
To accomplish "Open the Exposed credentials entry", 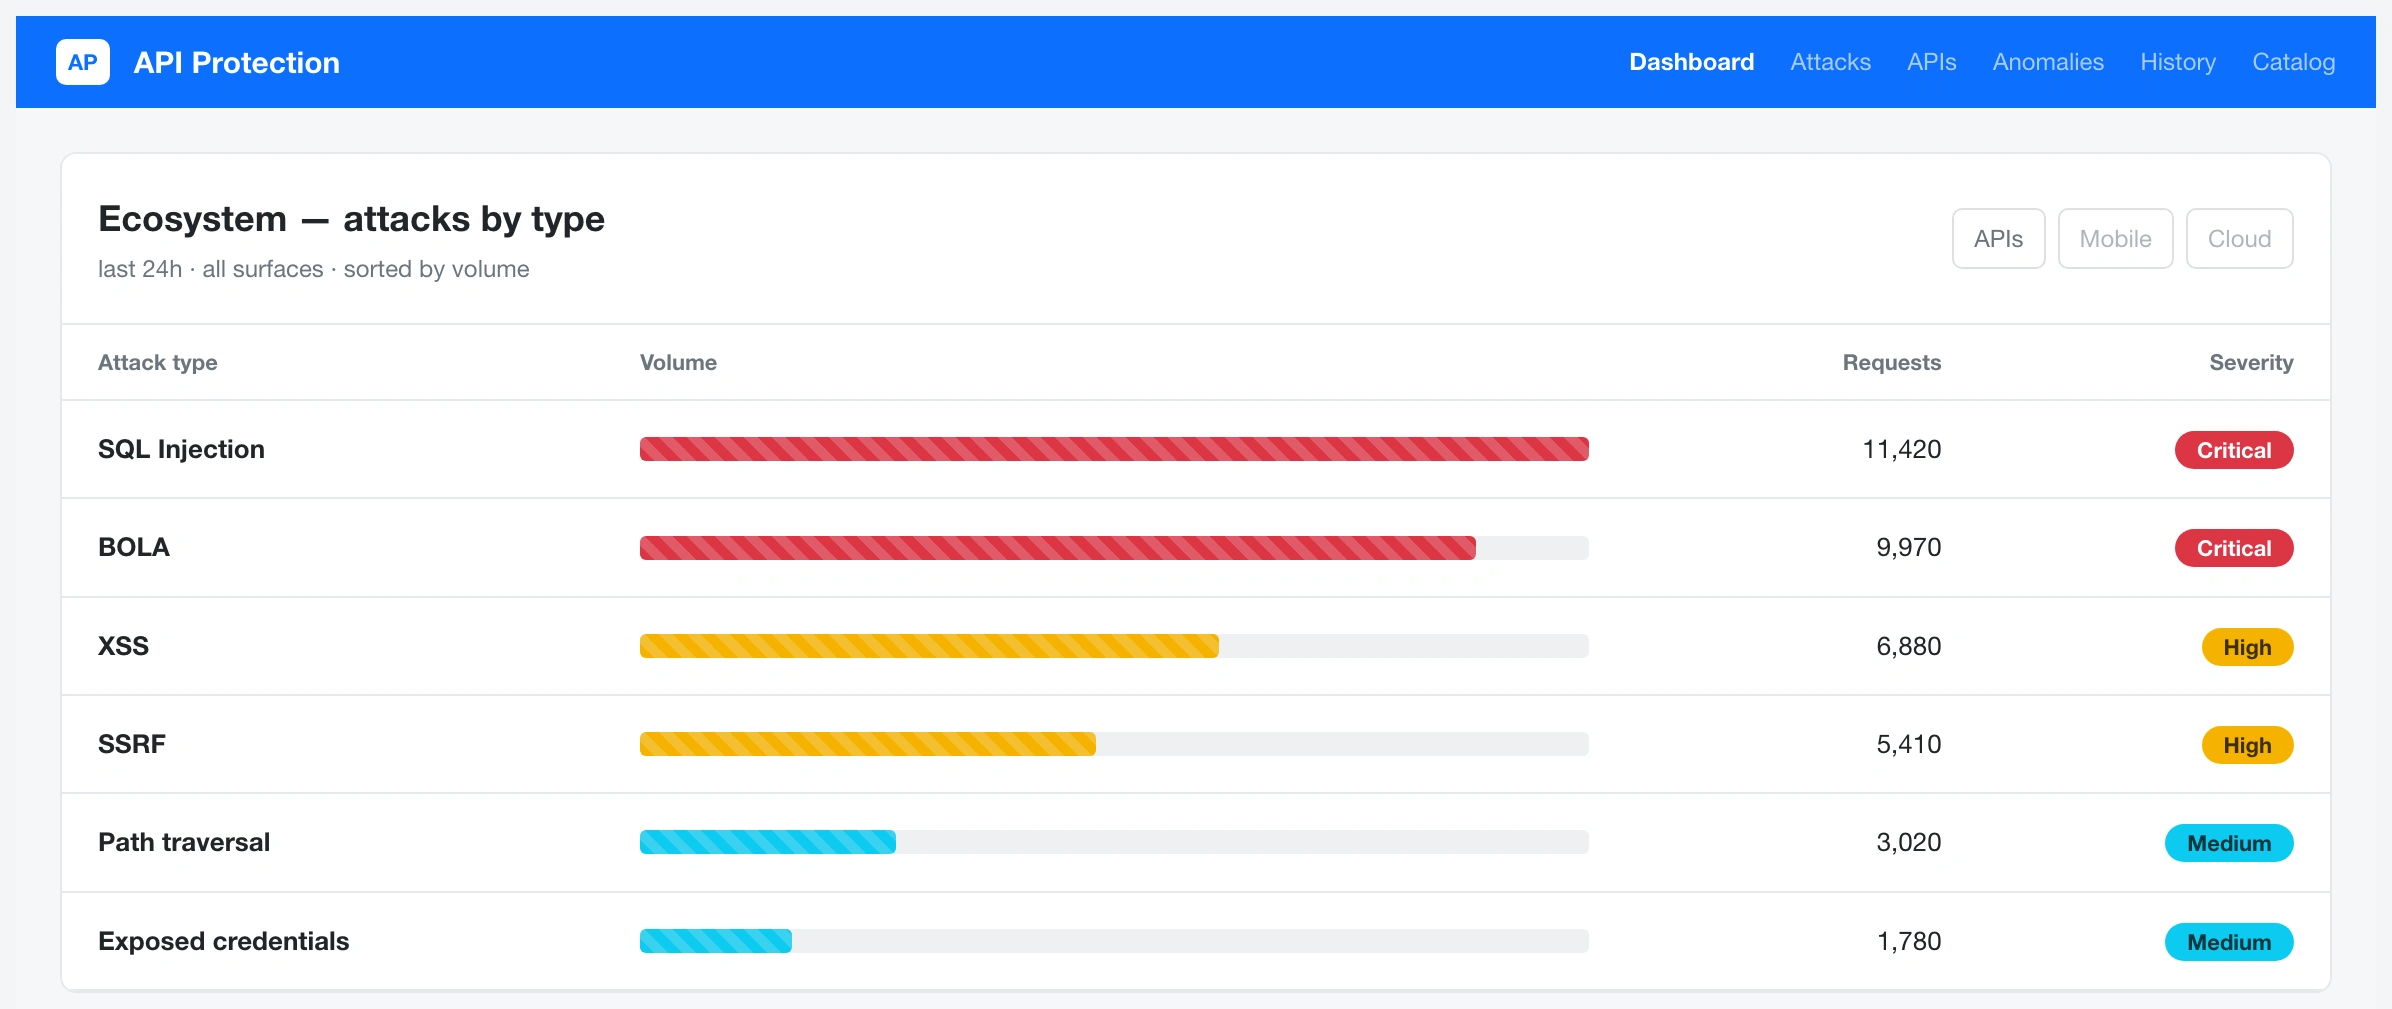I will 223,941.
